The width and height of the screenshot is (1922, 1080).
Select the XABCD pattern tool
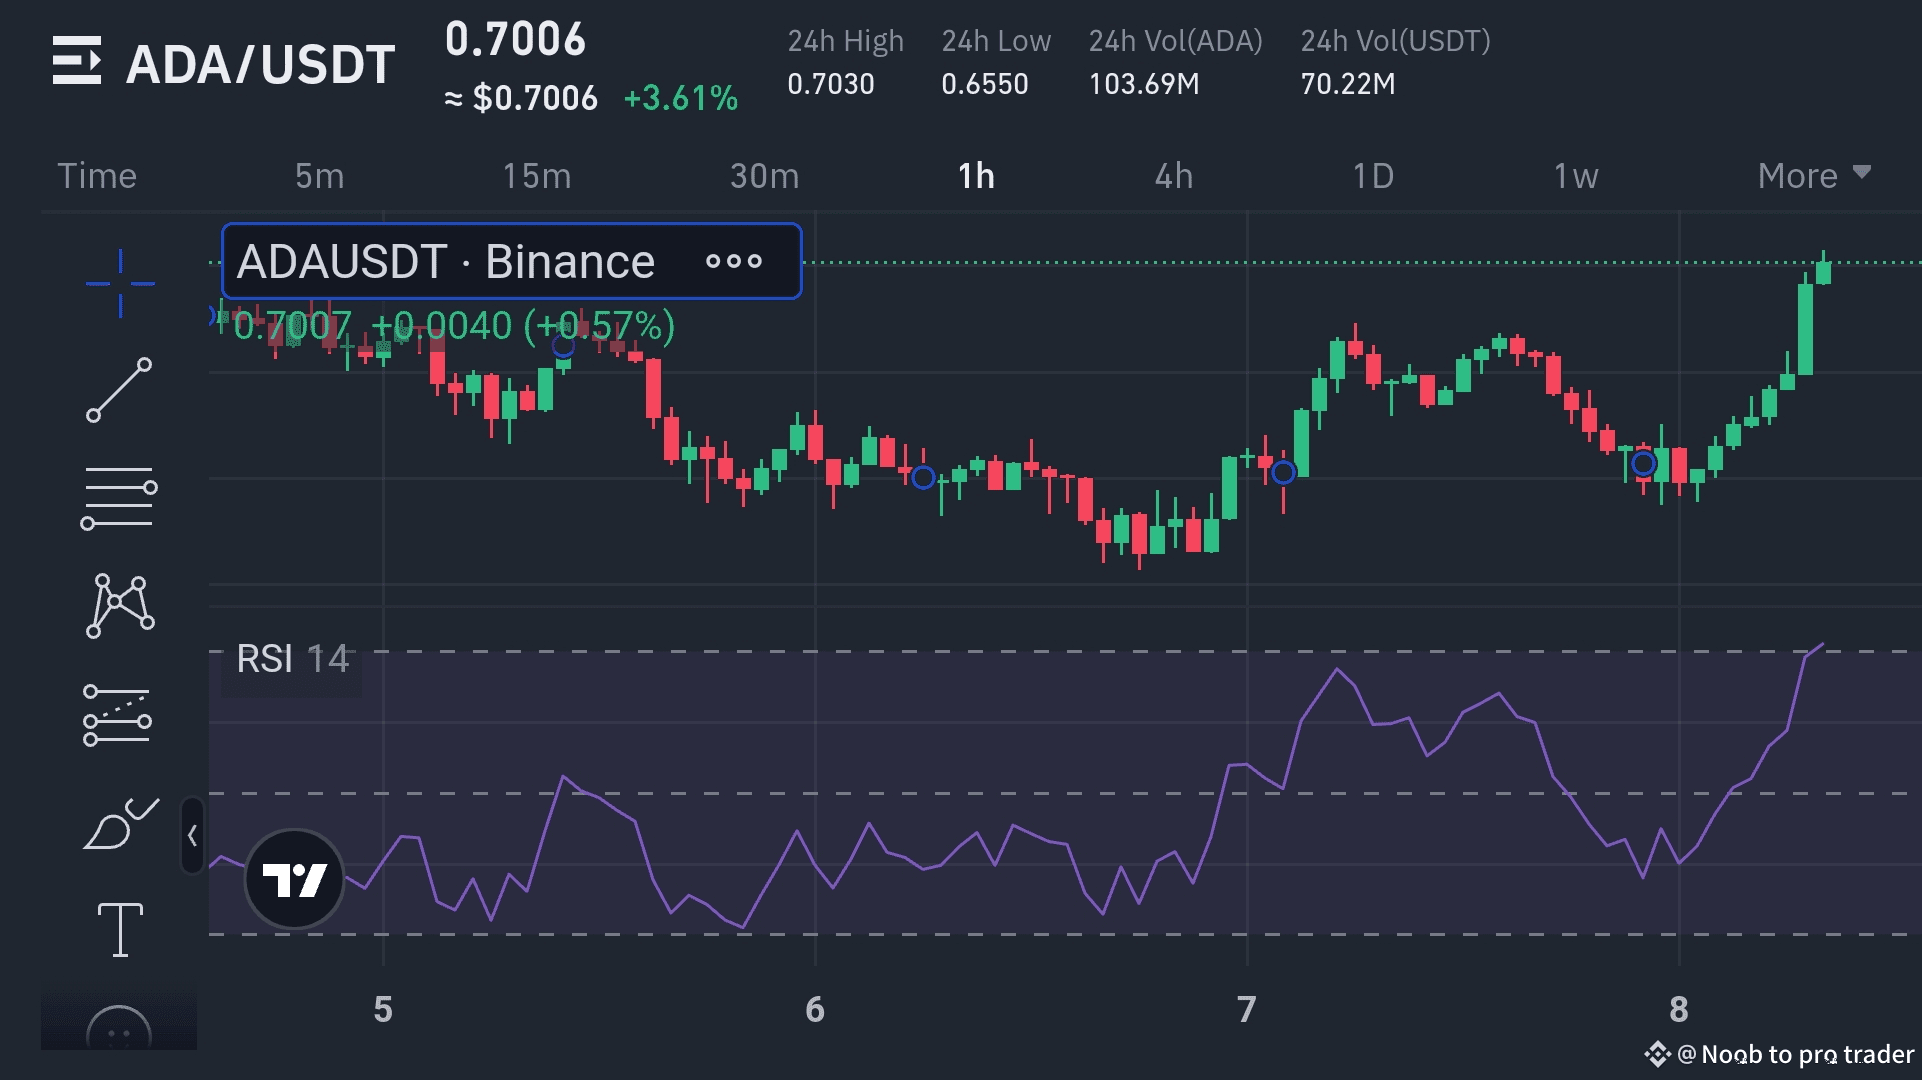(120, 605)
